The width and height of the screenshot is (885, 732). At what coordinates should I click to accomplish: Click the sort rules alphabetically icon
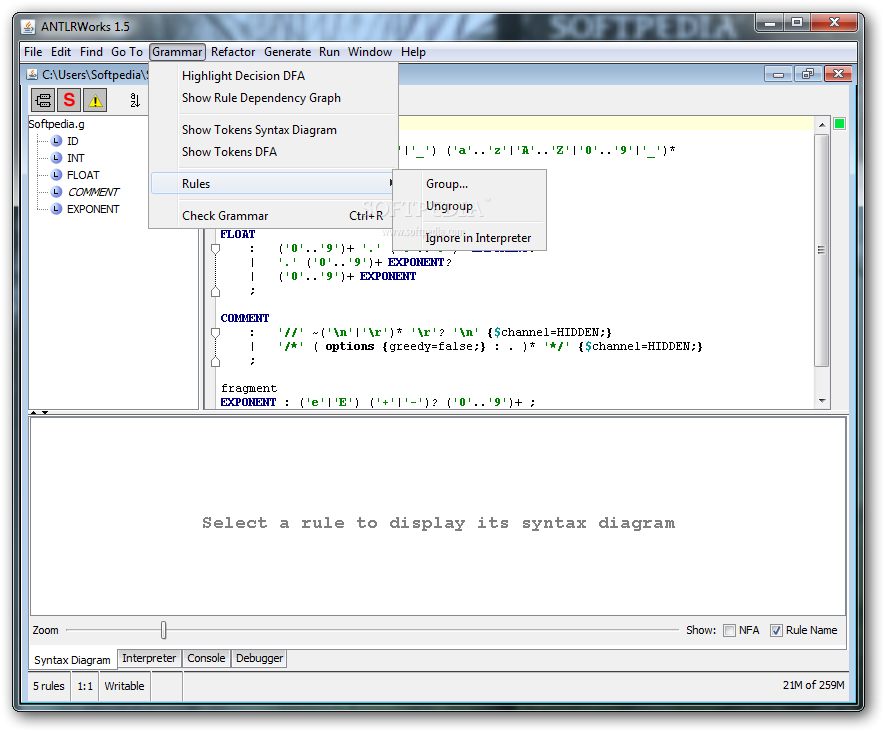(135, 100)
